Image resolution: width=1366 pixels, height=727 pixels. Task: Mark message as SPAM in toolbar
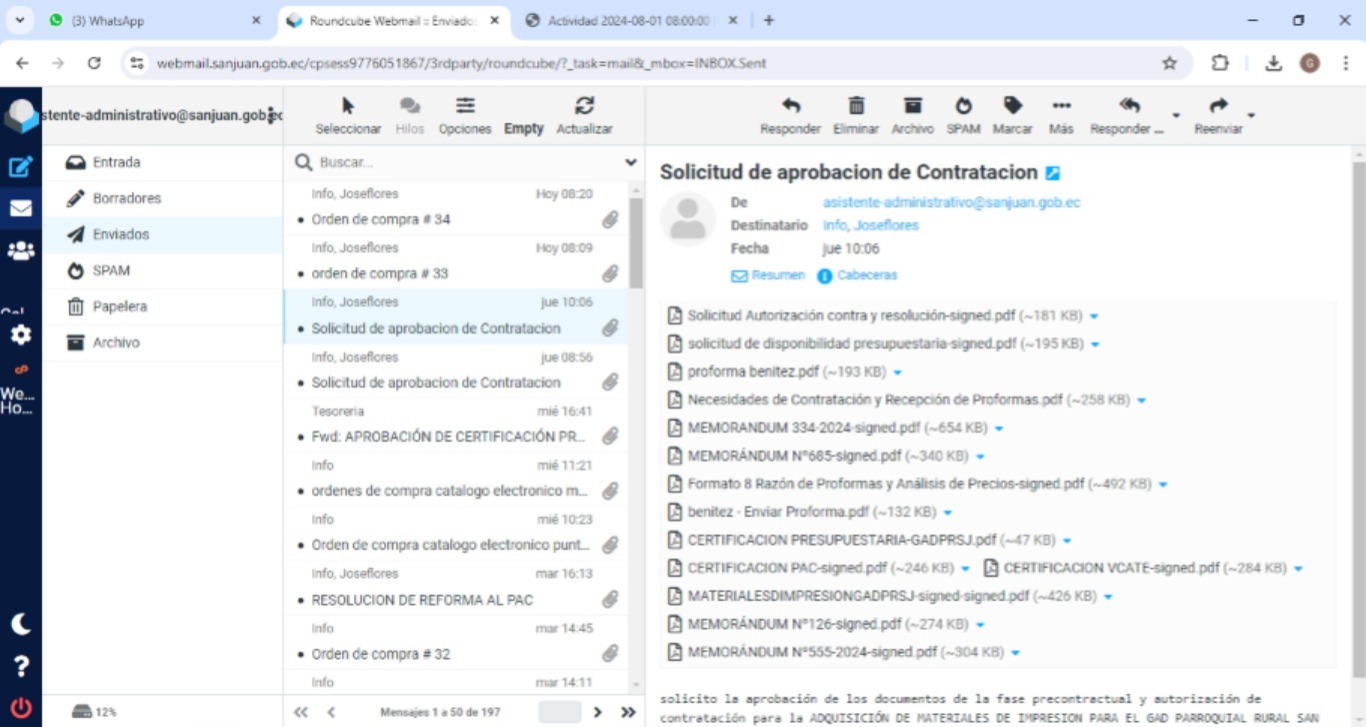pyautogui.click(x=963, y=107)
